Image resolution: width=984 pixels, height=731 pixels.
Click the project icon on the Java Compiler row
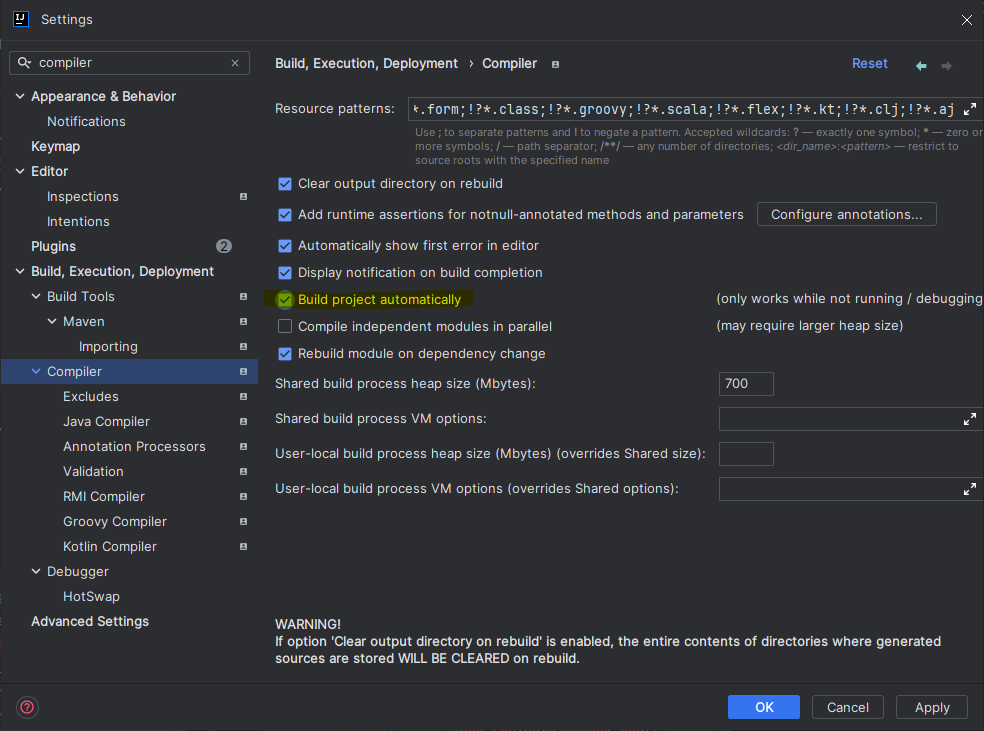243,422
